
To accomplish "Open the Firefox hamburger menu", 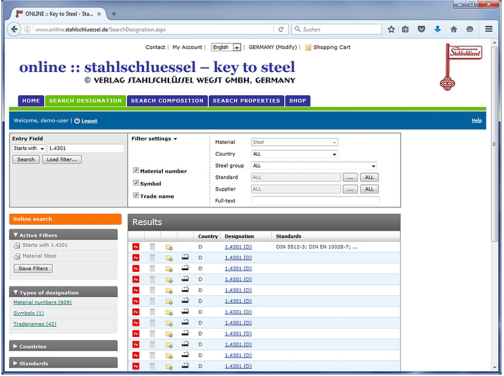I will (489, 29).
